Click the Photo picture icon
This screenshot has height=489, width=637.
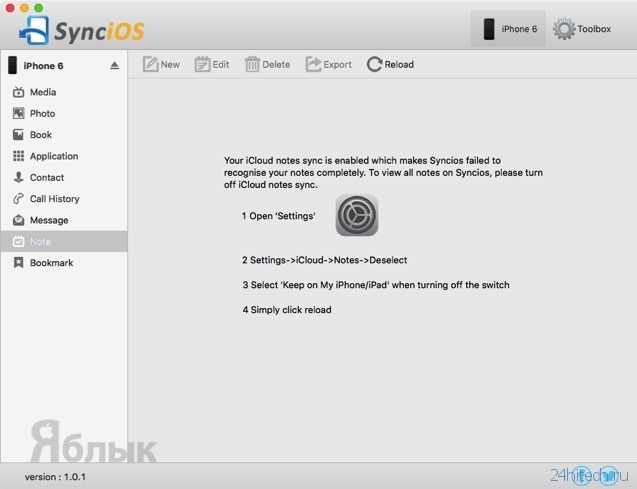tap(18, 113)
